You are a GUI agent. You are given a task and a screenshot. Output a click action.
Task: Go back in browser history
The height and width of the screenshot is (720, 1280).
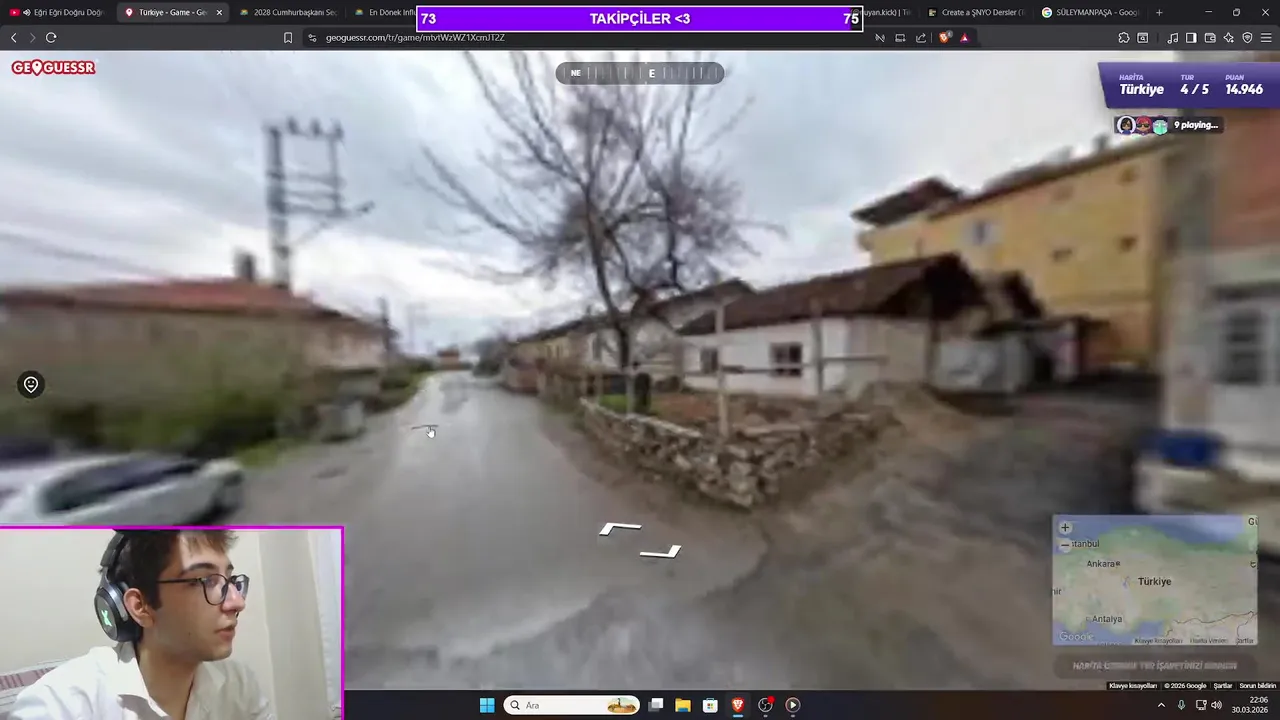[x=14, y=38]
